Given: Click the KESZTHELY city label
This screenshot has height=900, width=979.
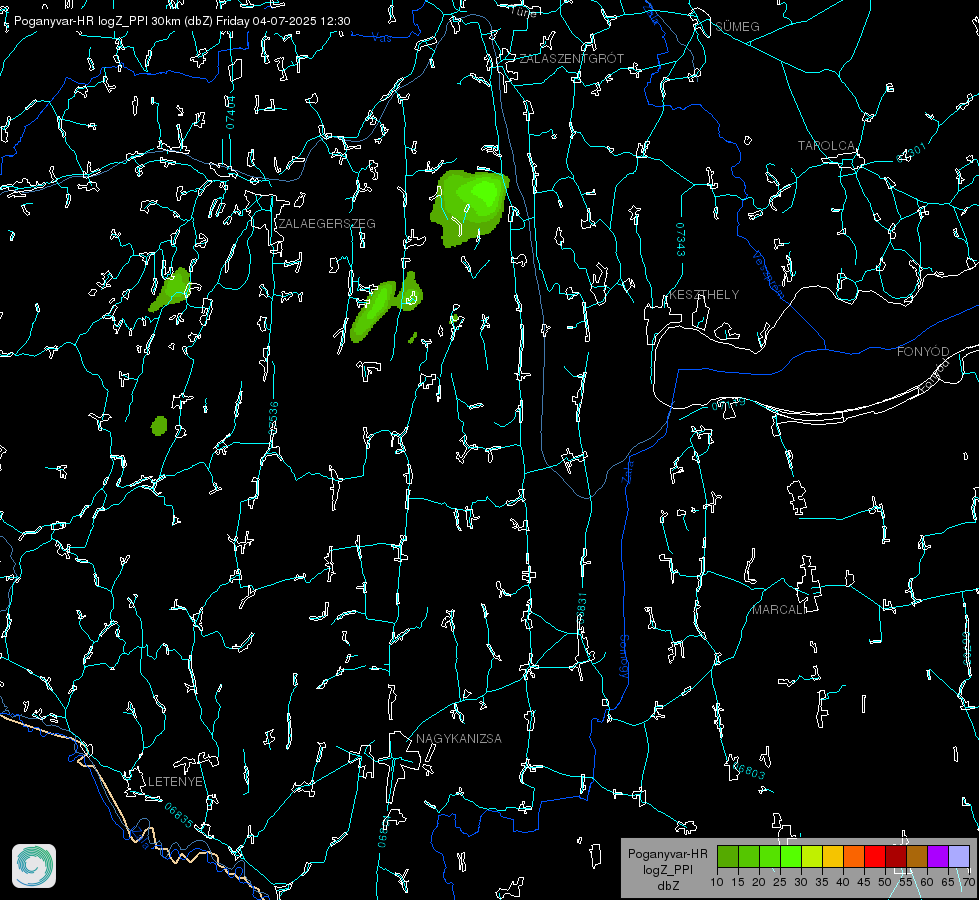Looking at the screenshot, I should pos(704,295).
